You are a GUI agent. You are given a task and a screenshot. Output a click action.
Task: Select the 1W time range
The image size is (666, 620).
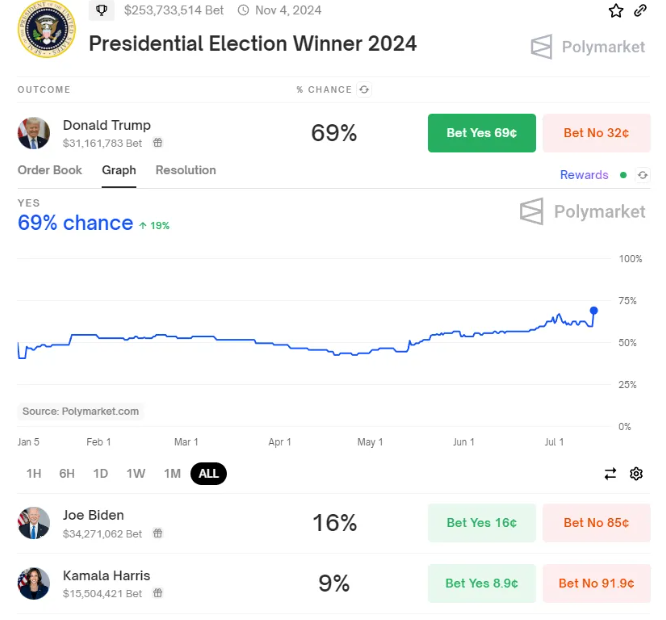136,473
